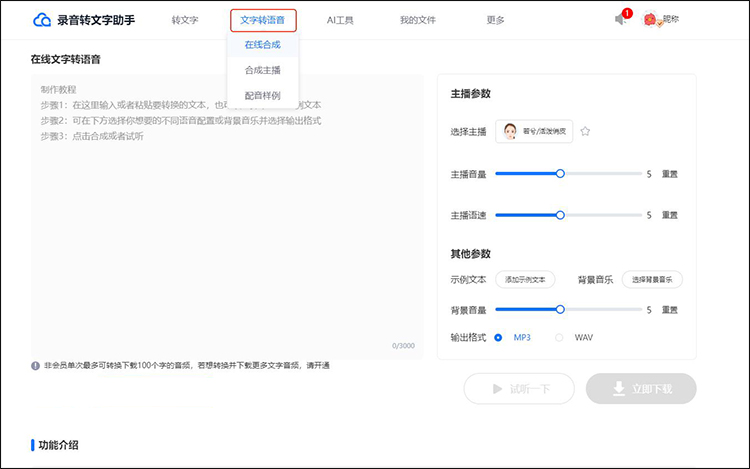This screenshot has width=750, height=469.
Task: Click the 录音转文字助手 title text
Action: 96,20
